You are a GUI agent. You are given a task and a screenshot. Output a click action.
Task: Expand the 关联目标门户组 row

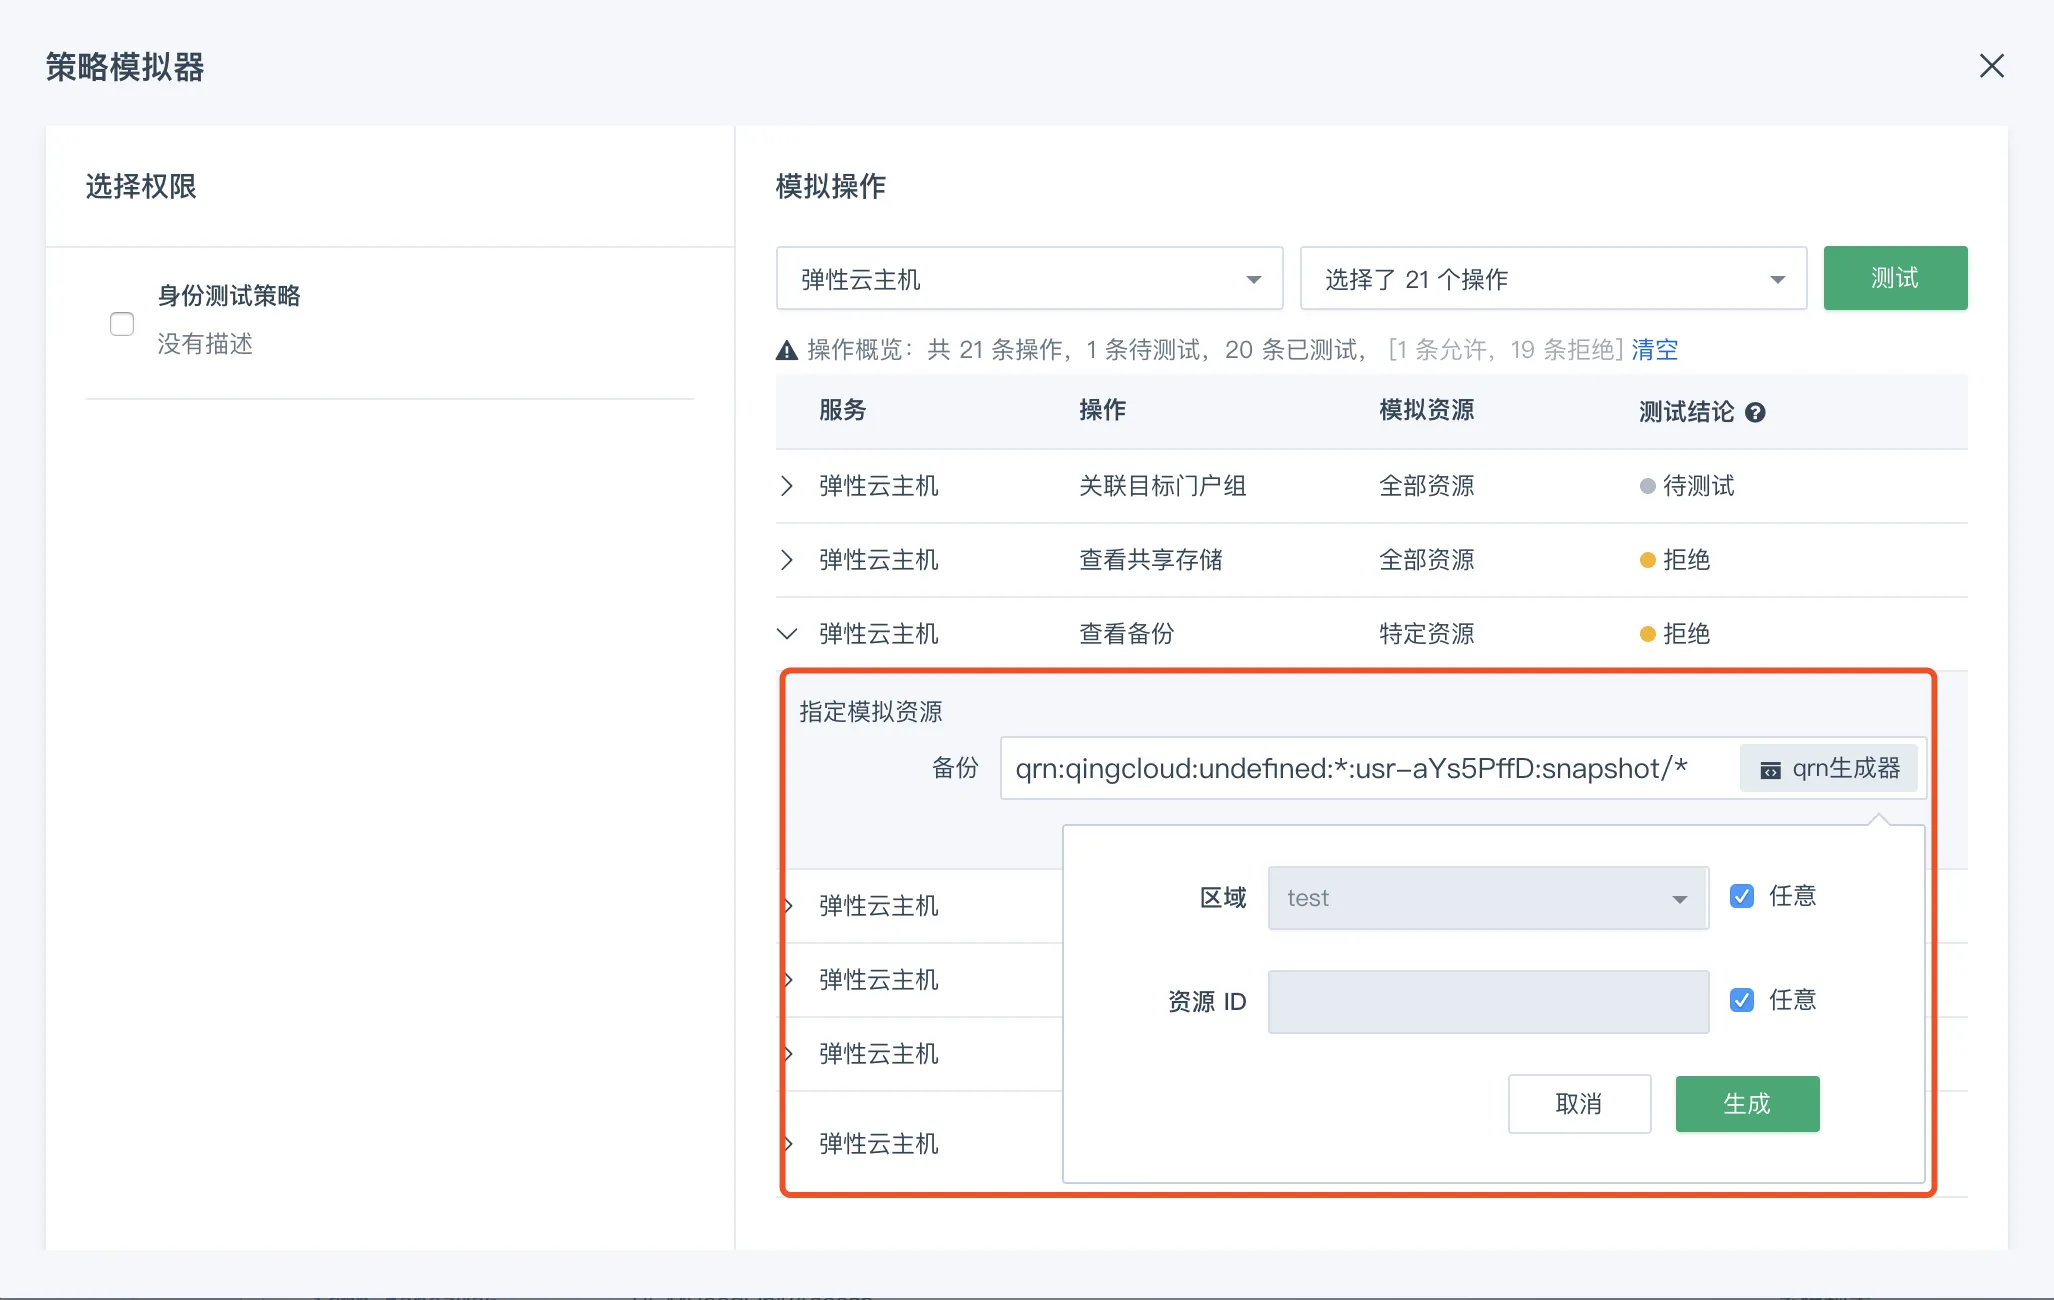pos(787,486)
